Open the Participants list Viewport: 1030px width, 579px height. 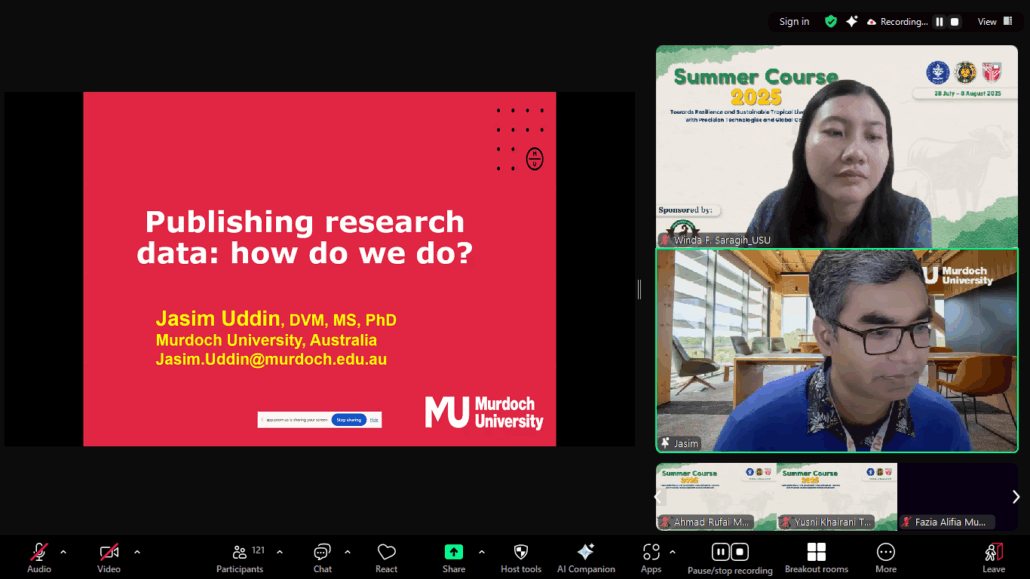pyautogui.click(x=240, y=556)
